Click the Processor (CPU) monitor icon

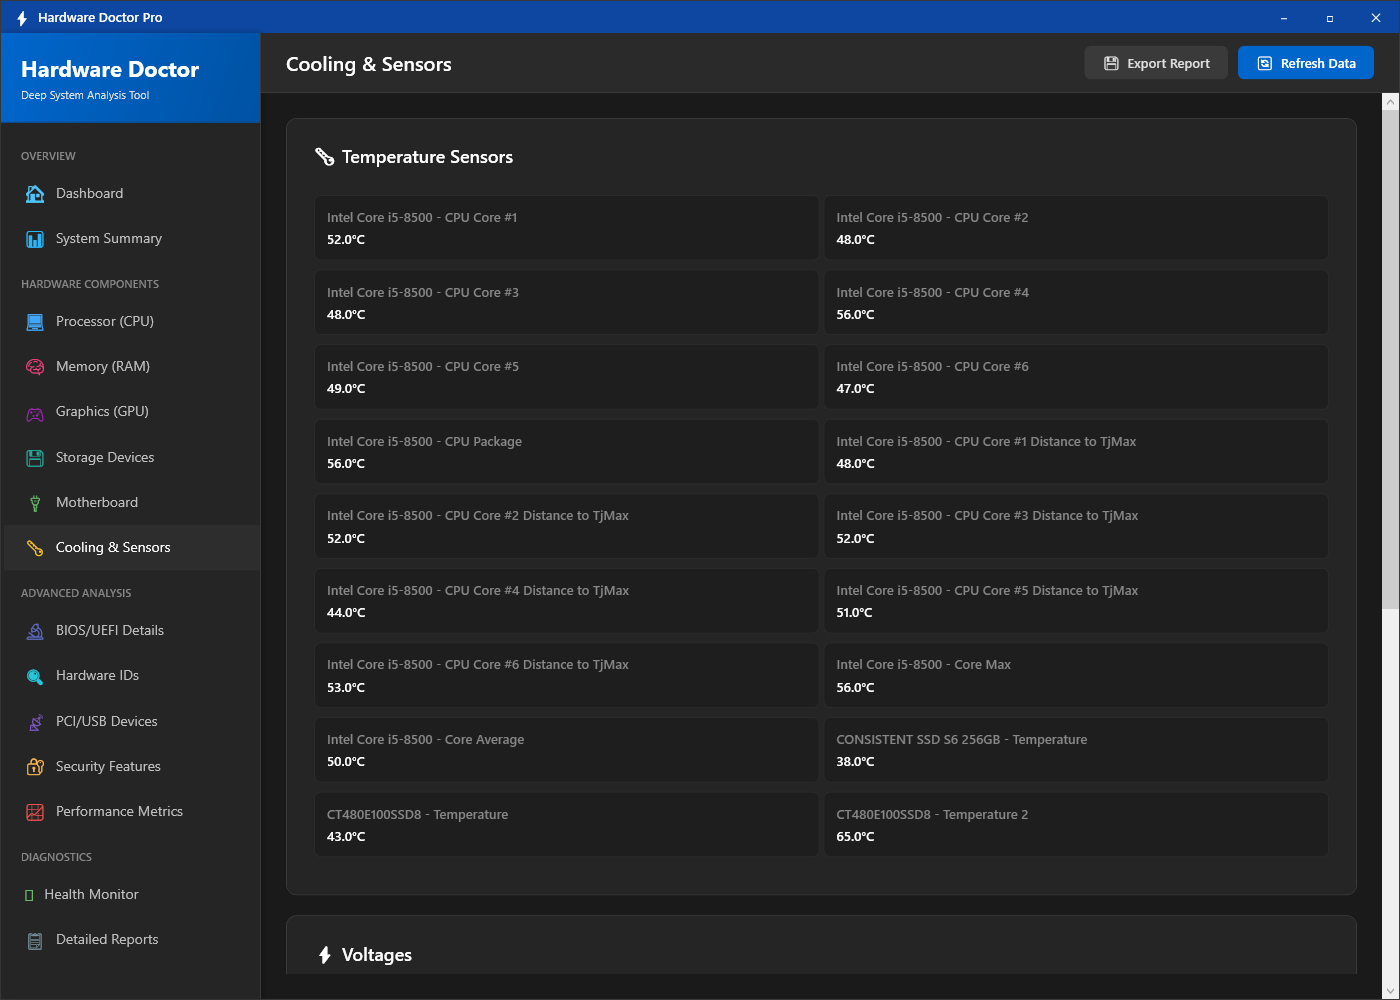click(35, 322)
